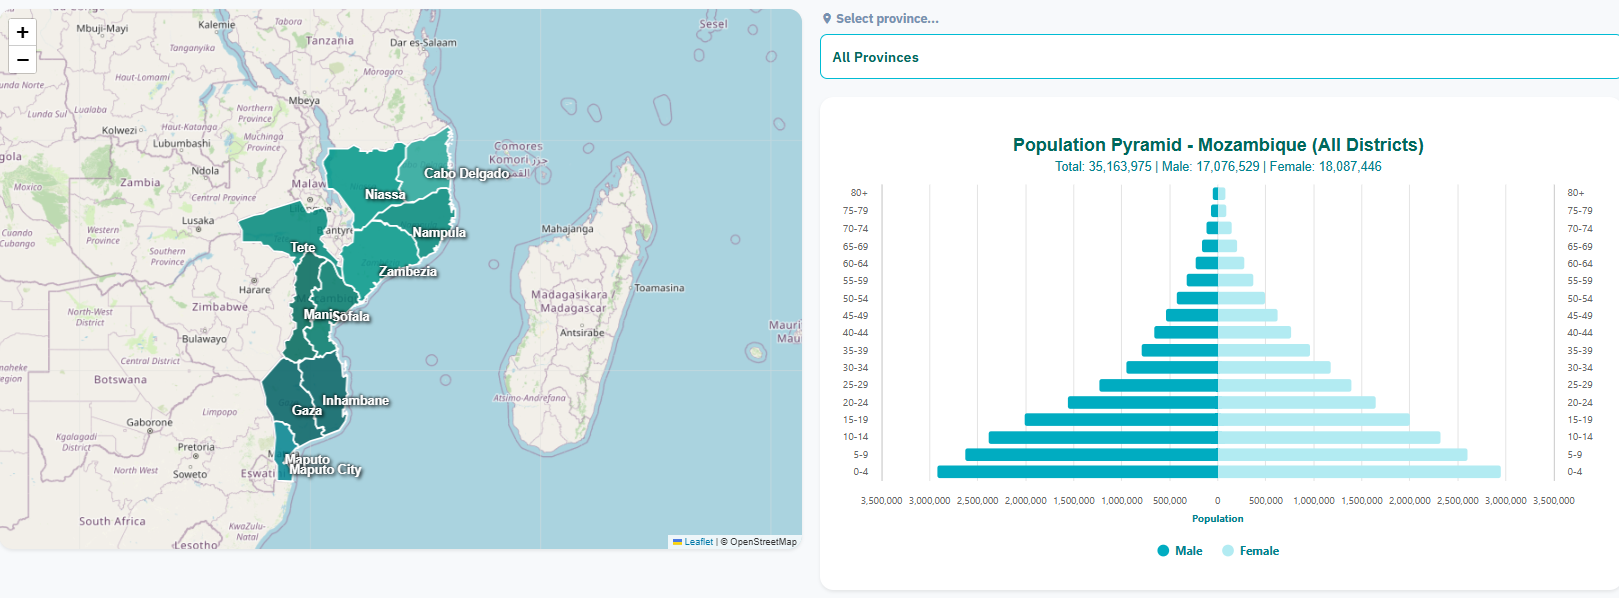Screen dimensions: 1619x598
Task: Select Niassa province on the map
Action: coord(385,195)
